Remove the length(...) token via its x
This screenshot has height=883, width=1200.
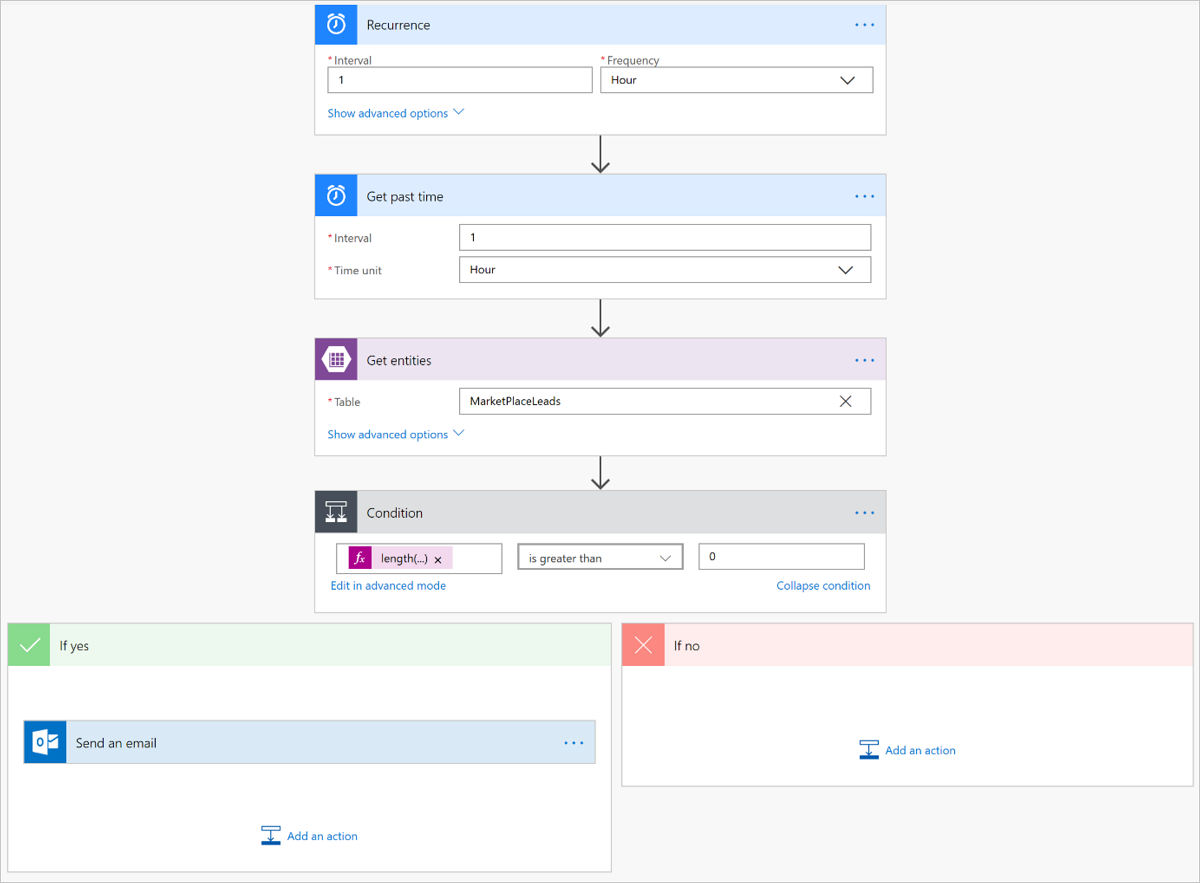[x=437, y=559]
